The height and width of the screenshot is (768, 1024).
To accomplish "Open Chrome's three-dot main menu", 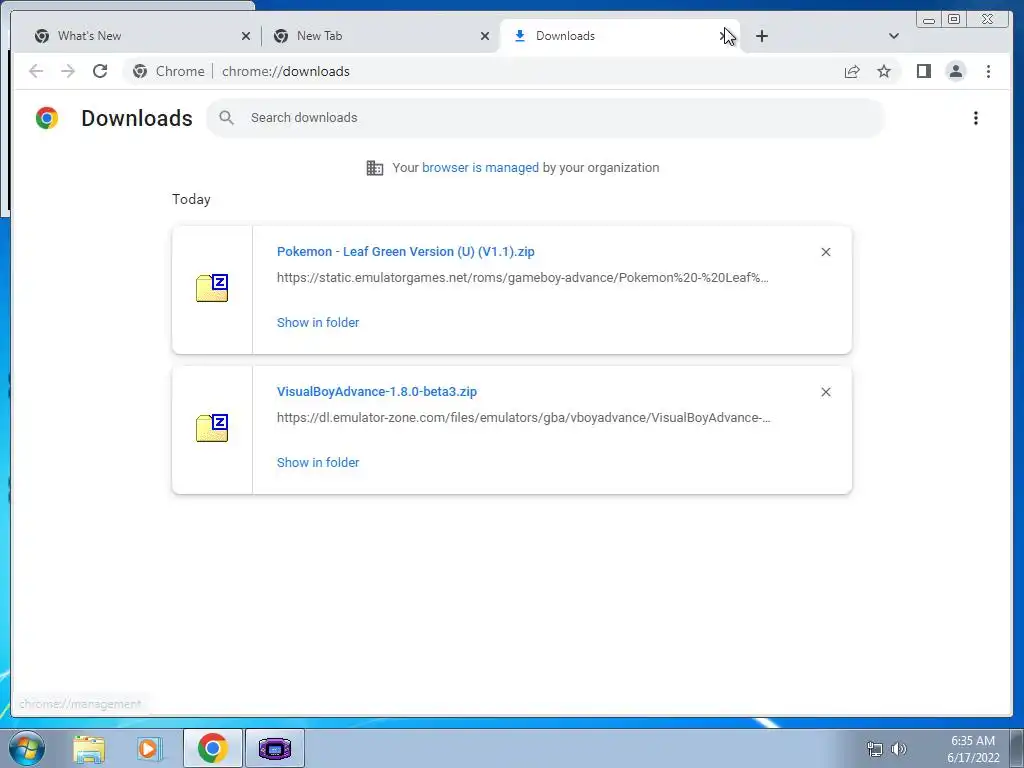I will point(988,71).
